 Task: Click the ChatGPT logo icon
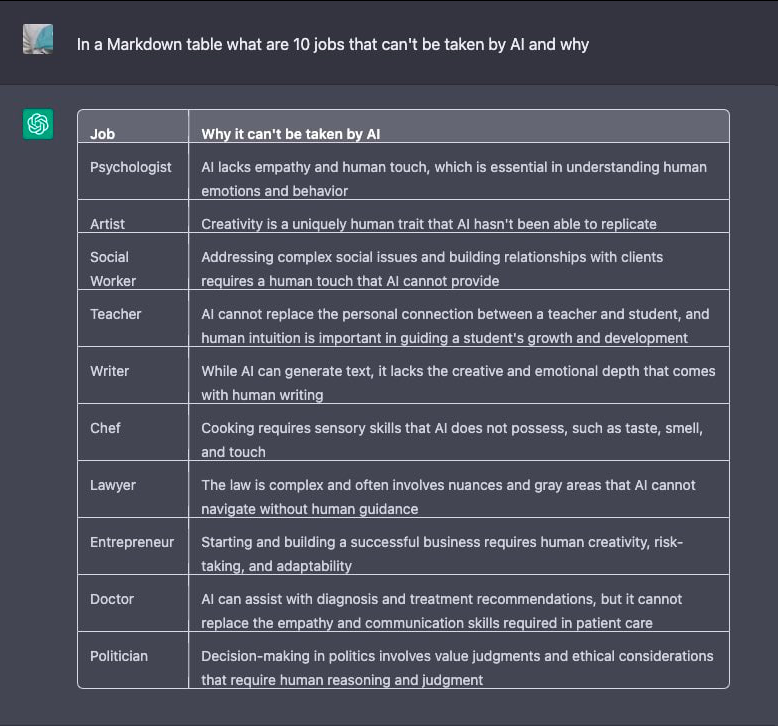(38, 125)
